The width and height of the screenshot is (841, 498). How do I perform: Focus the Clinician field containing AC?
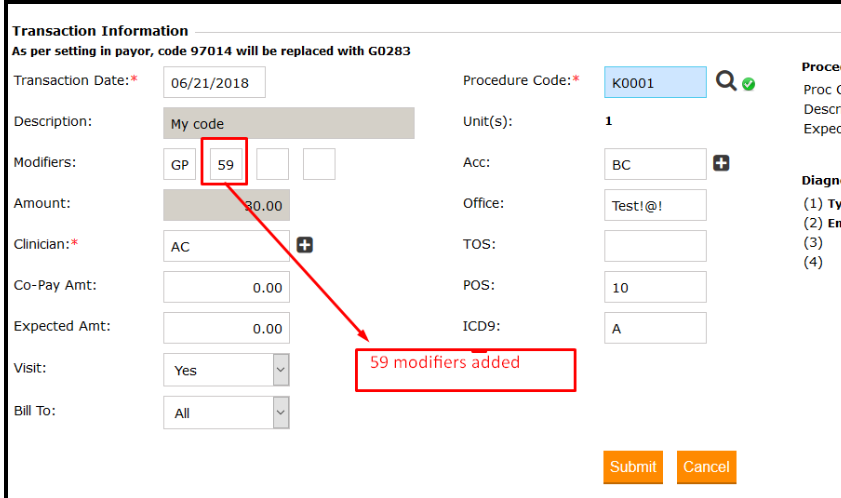coord(226,246)
